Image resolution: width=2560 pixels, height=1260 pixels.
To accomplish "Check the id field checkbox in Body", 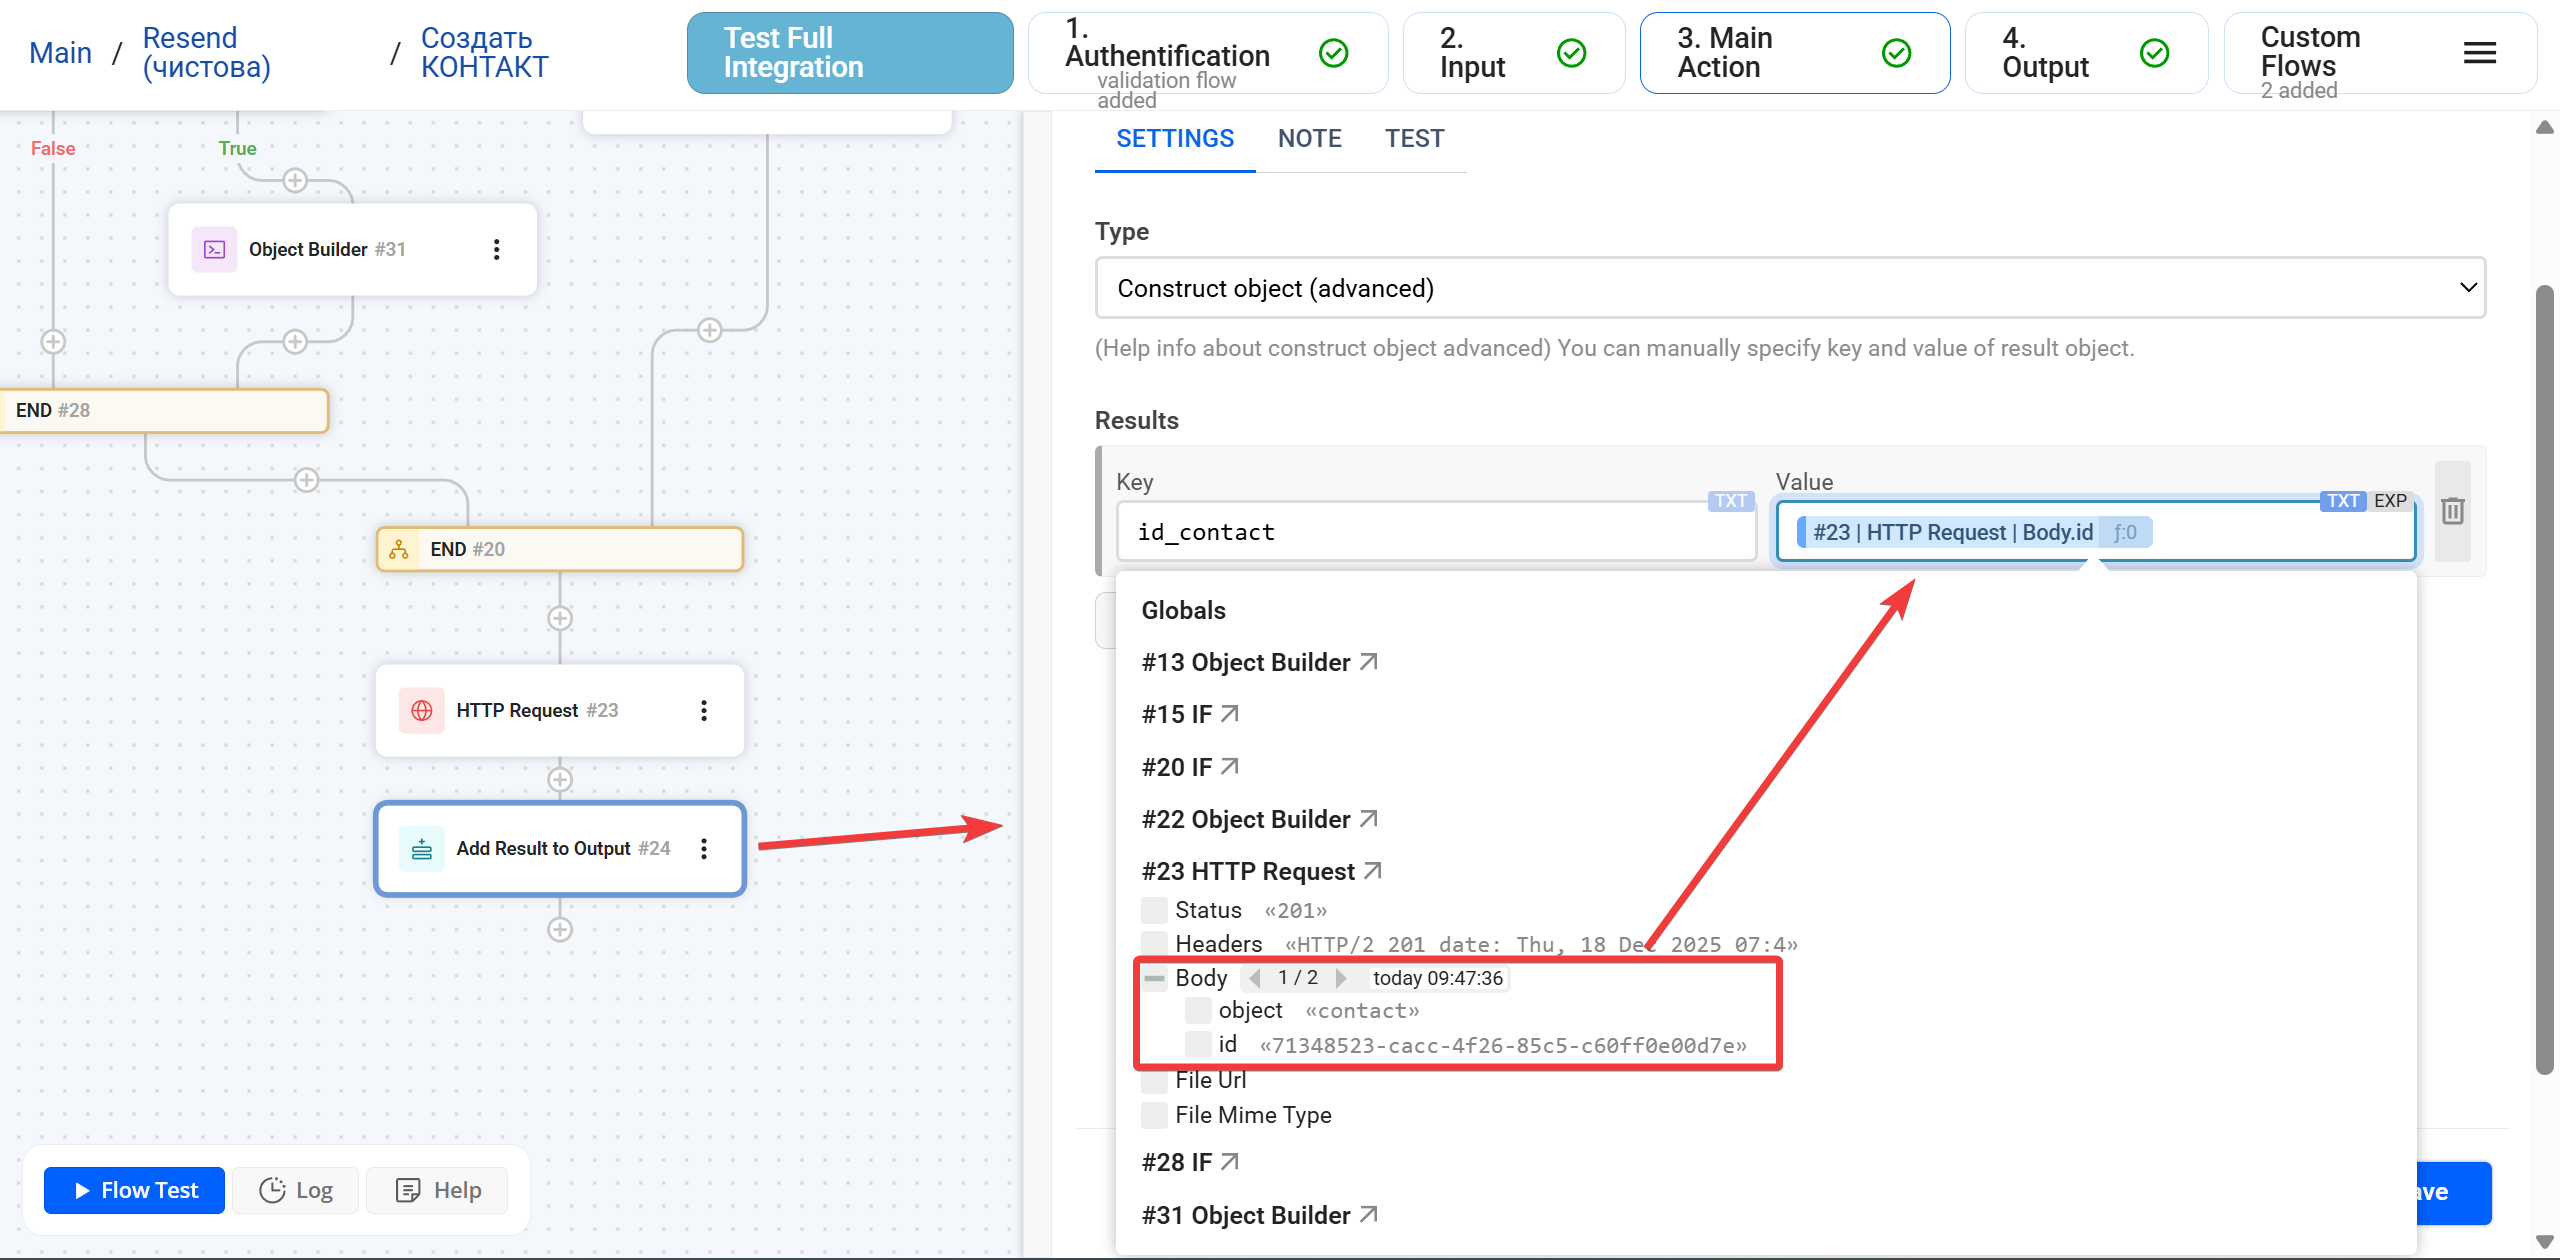I will click(1198, 1045).
